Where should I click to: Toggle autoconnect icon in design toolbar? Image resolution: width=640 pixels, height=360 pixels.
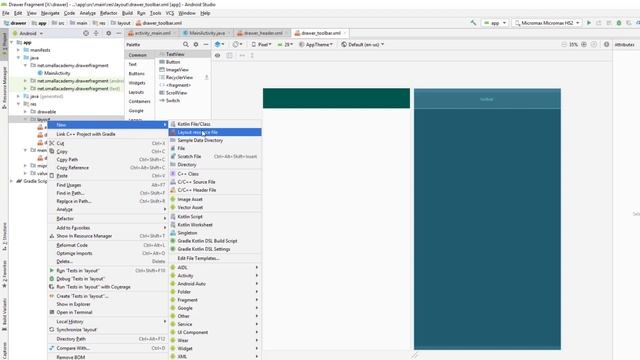(229, 55)
